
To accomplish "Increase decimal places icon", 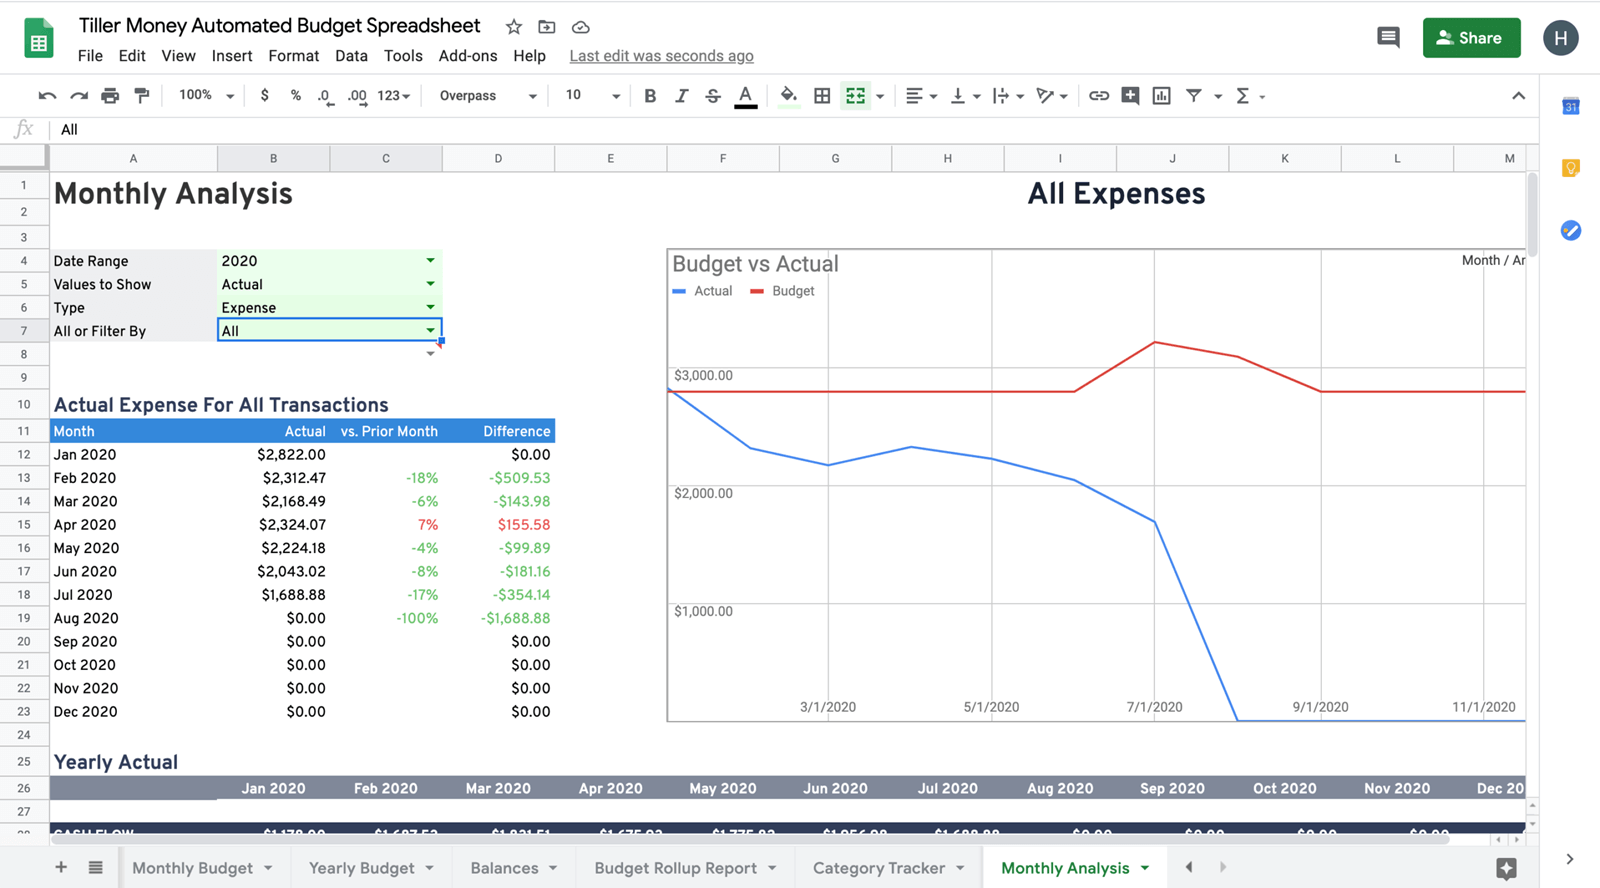I will tap(357, 96).
